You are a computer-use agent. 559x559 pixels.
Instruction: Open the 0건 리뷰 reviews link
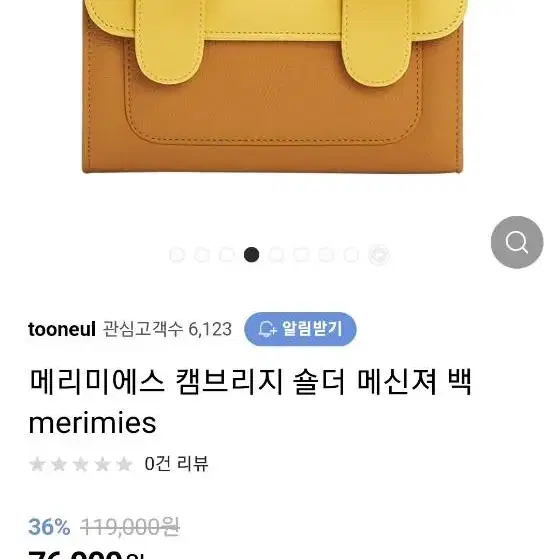click(x=176, y=464)
